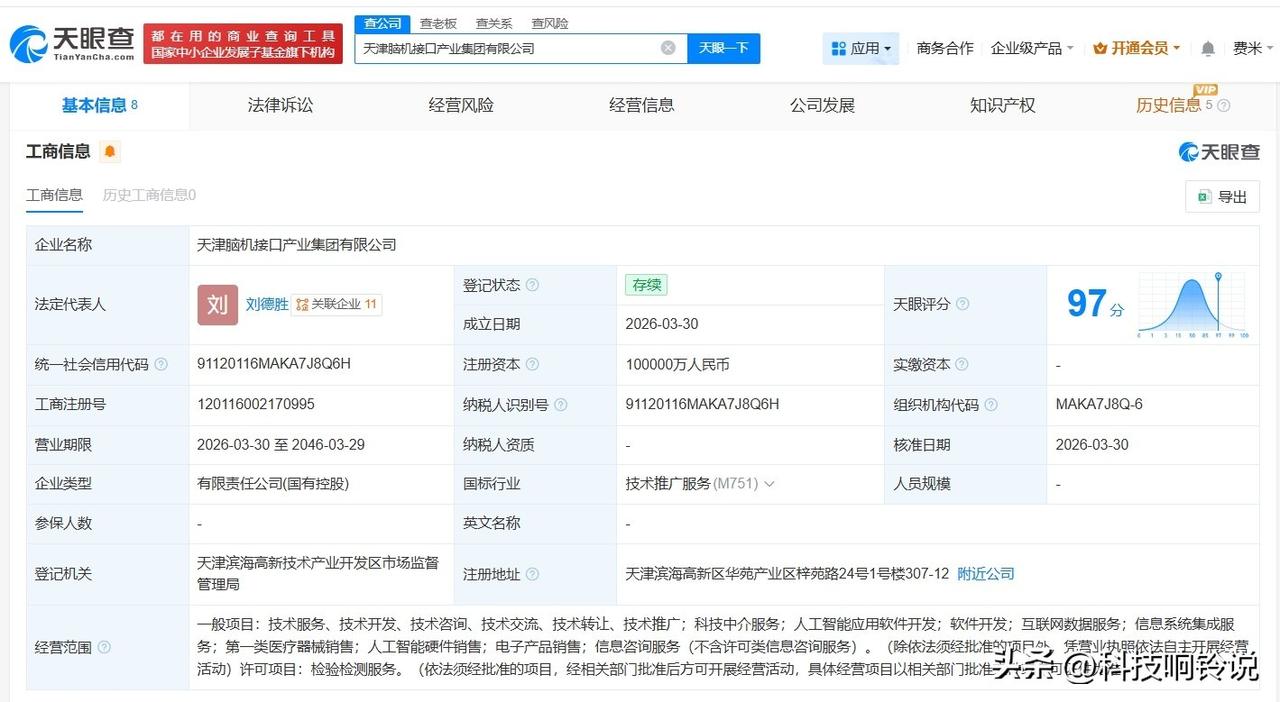Image resolution: width=1280 pixels, height=702 pixels.
Task: Click the bell icon next to 工商信息
Action: (x=110, y=151)
